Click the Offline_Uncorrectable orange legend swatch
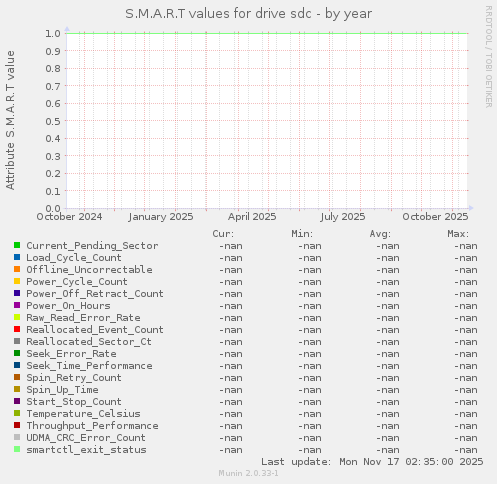Screen dimensions: 497x484 tap(17, 269)
